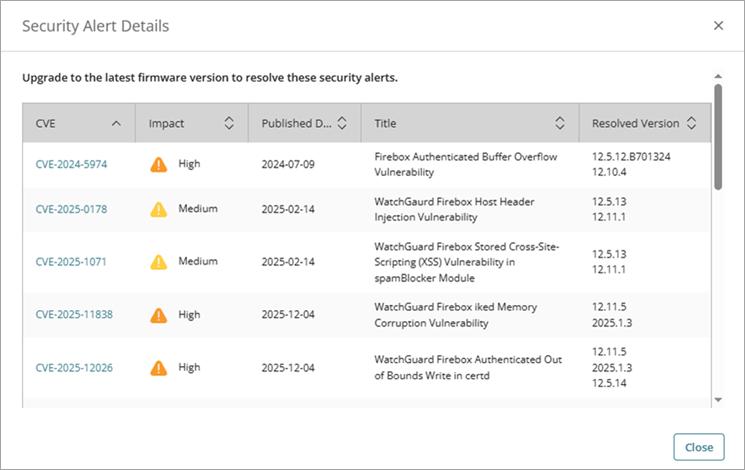The image size is (745, 470).
Task: Select the 2025-12-04 date for CVE-2025-11838
Action: (x=288, y=315)
